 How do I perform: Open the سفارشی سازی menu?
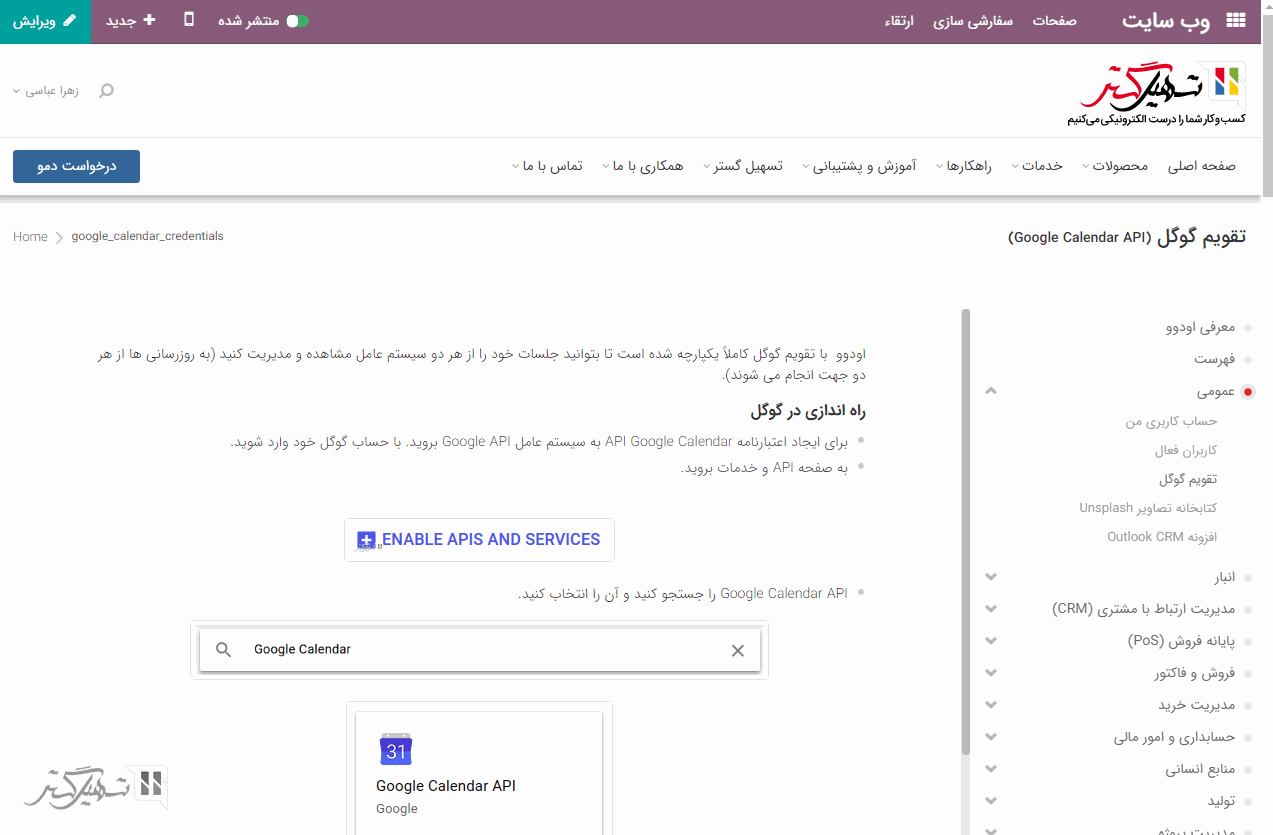[973, 20]
